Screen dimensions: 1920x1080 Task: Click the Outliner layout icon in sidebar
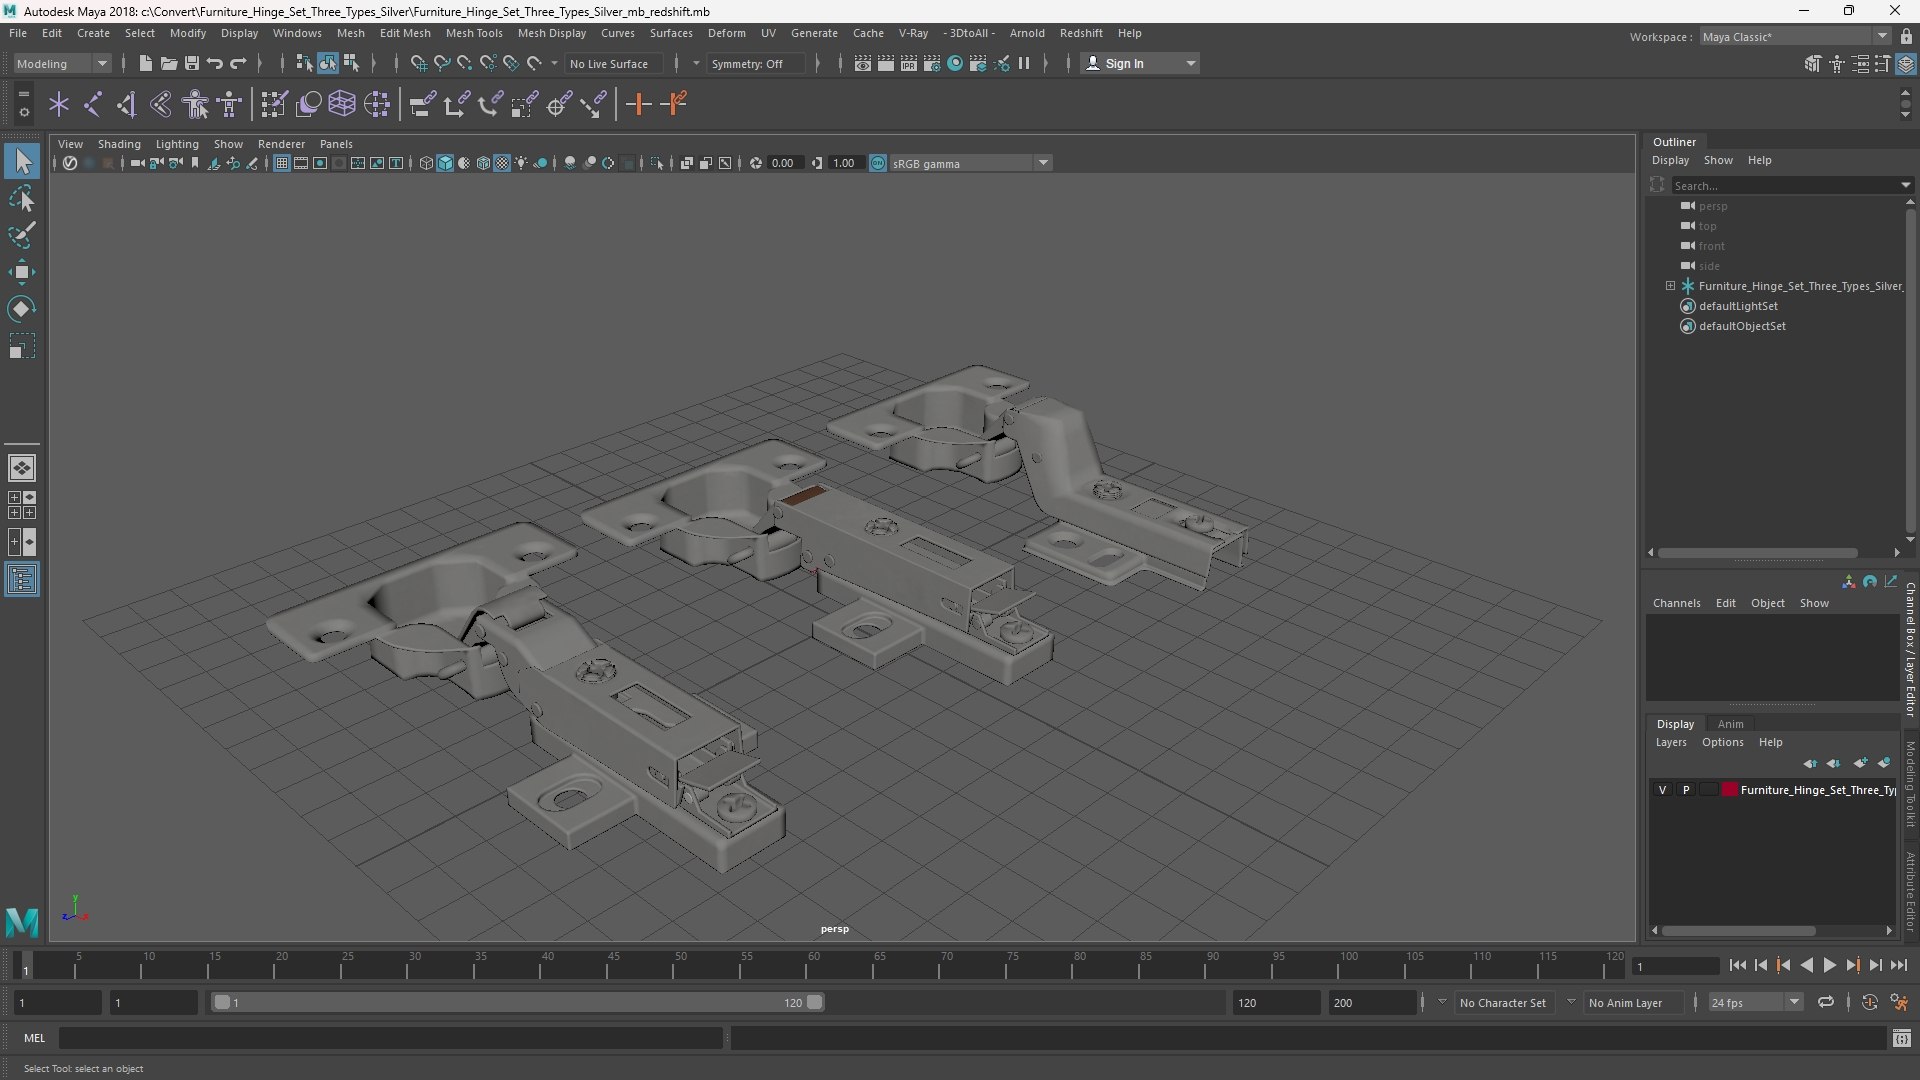(22, 579)
